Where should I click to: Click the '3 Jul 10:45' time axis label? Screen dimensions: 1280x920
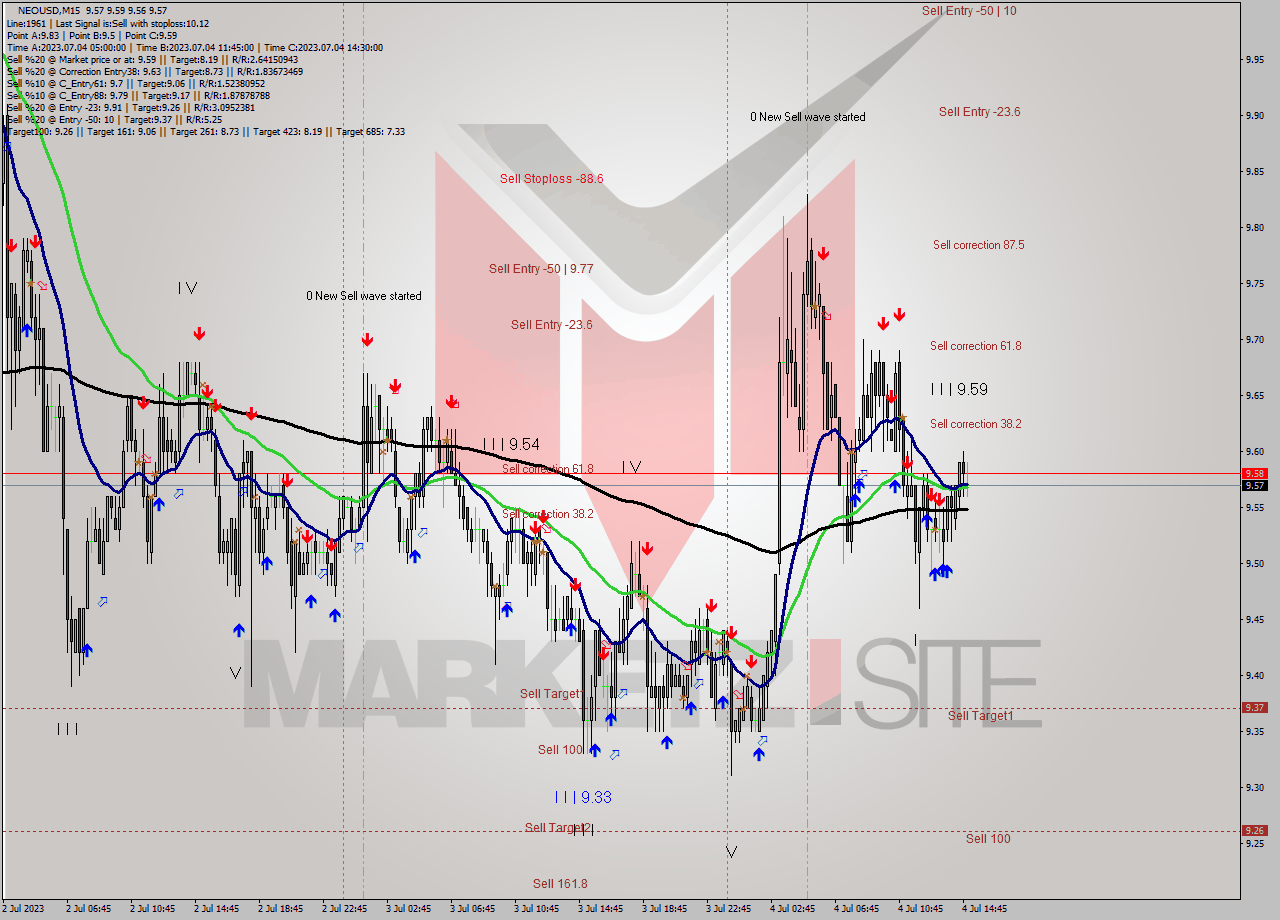[537, 909]
